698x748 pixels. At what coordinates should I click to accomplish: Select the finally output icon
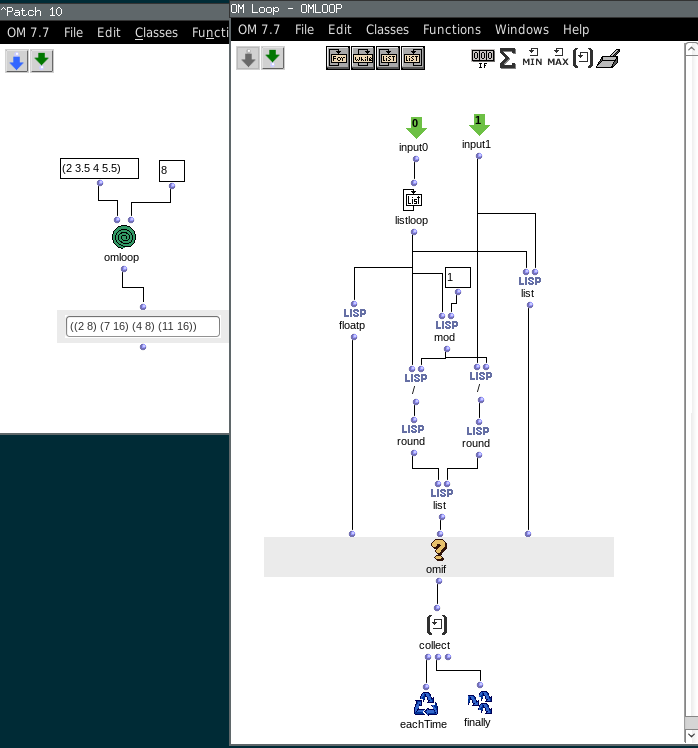pyautogui.click(x=479, y=703)
